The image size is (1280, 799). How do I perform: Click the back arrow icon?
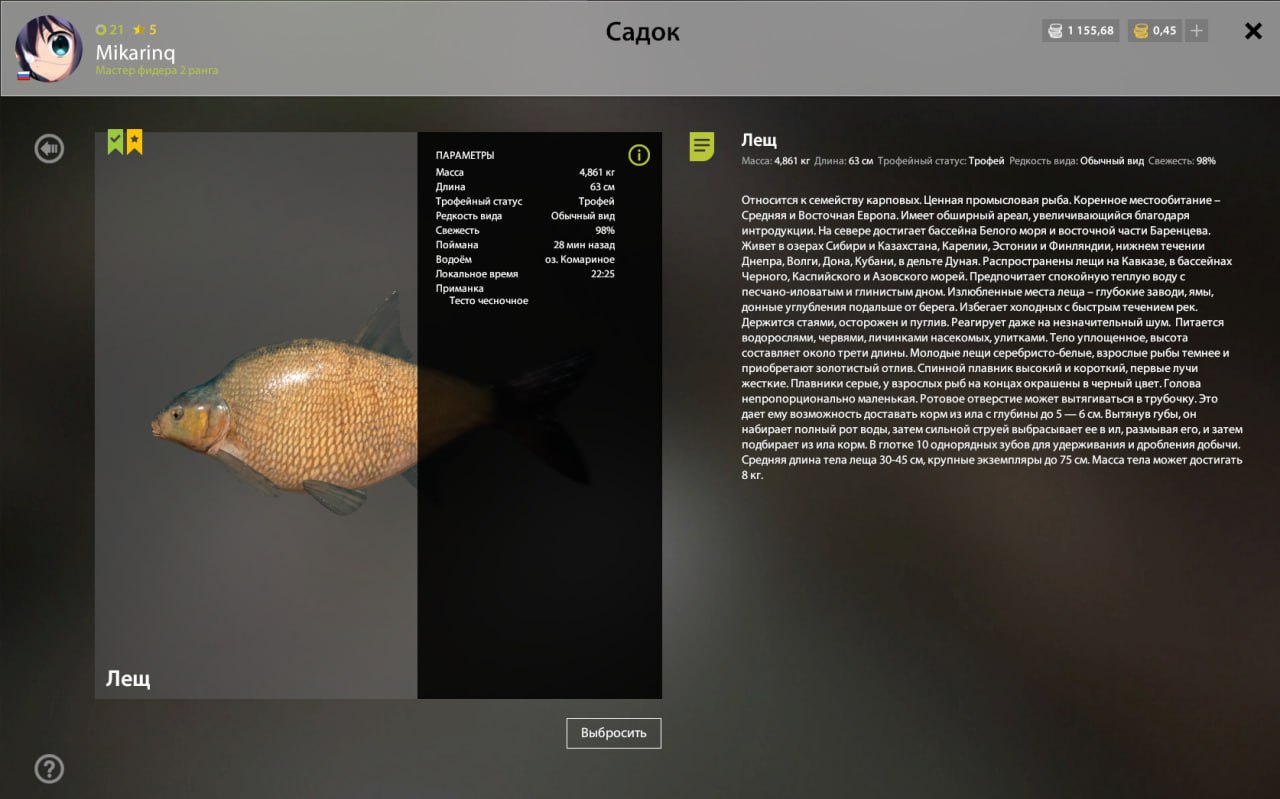[x=49, y=149]
